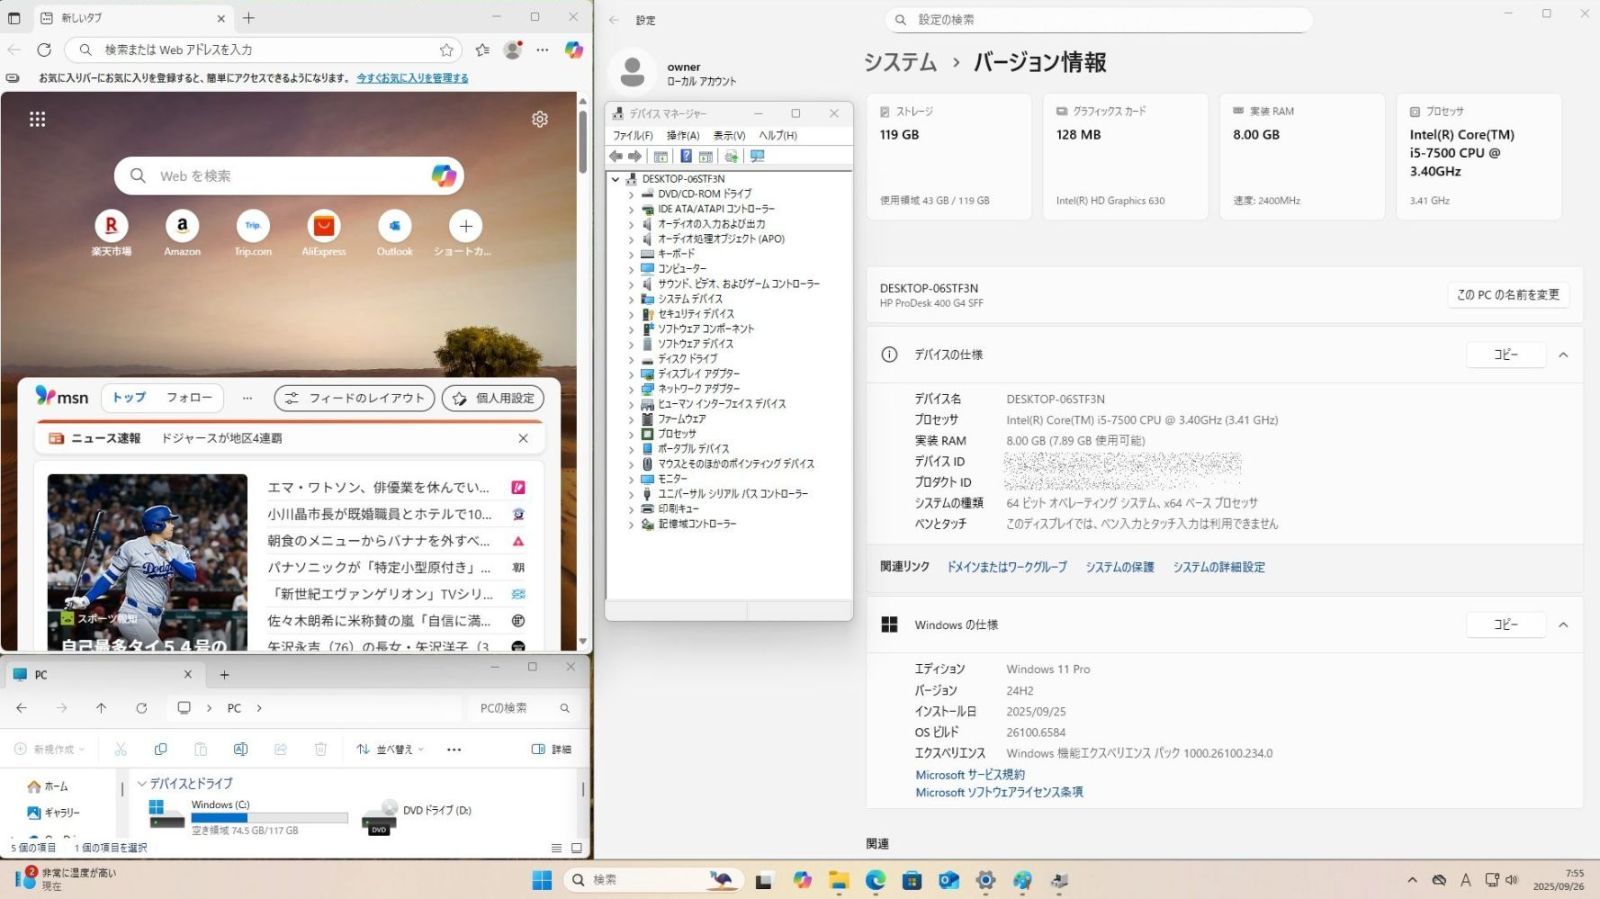The width and height of the screenshot is (1600, 899).
Task: Open the apps grid launcher icon
Action: [x=37, y=119]
